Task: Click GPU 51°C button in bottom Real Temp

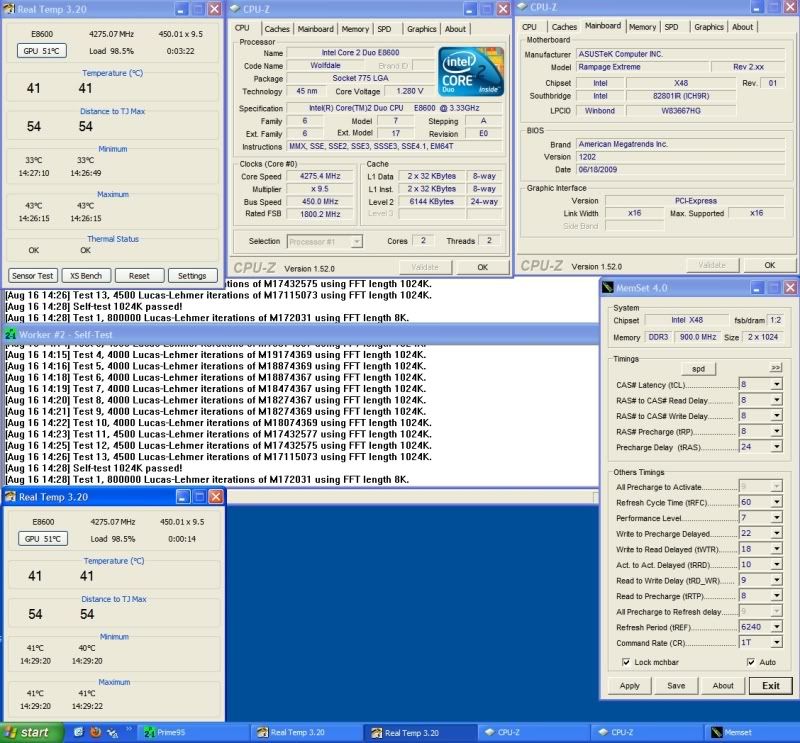Action: (x=43, y=539)
